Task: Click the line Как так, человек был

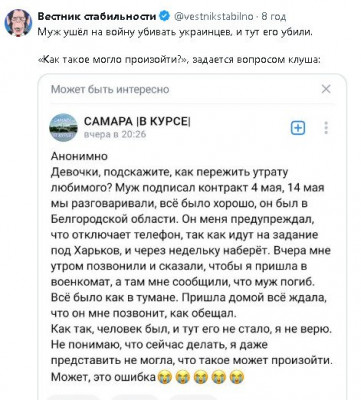Action: (191, 329)
